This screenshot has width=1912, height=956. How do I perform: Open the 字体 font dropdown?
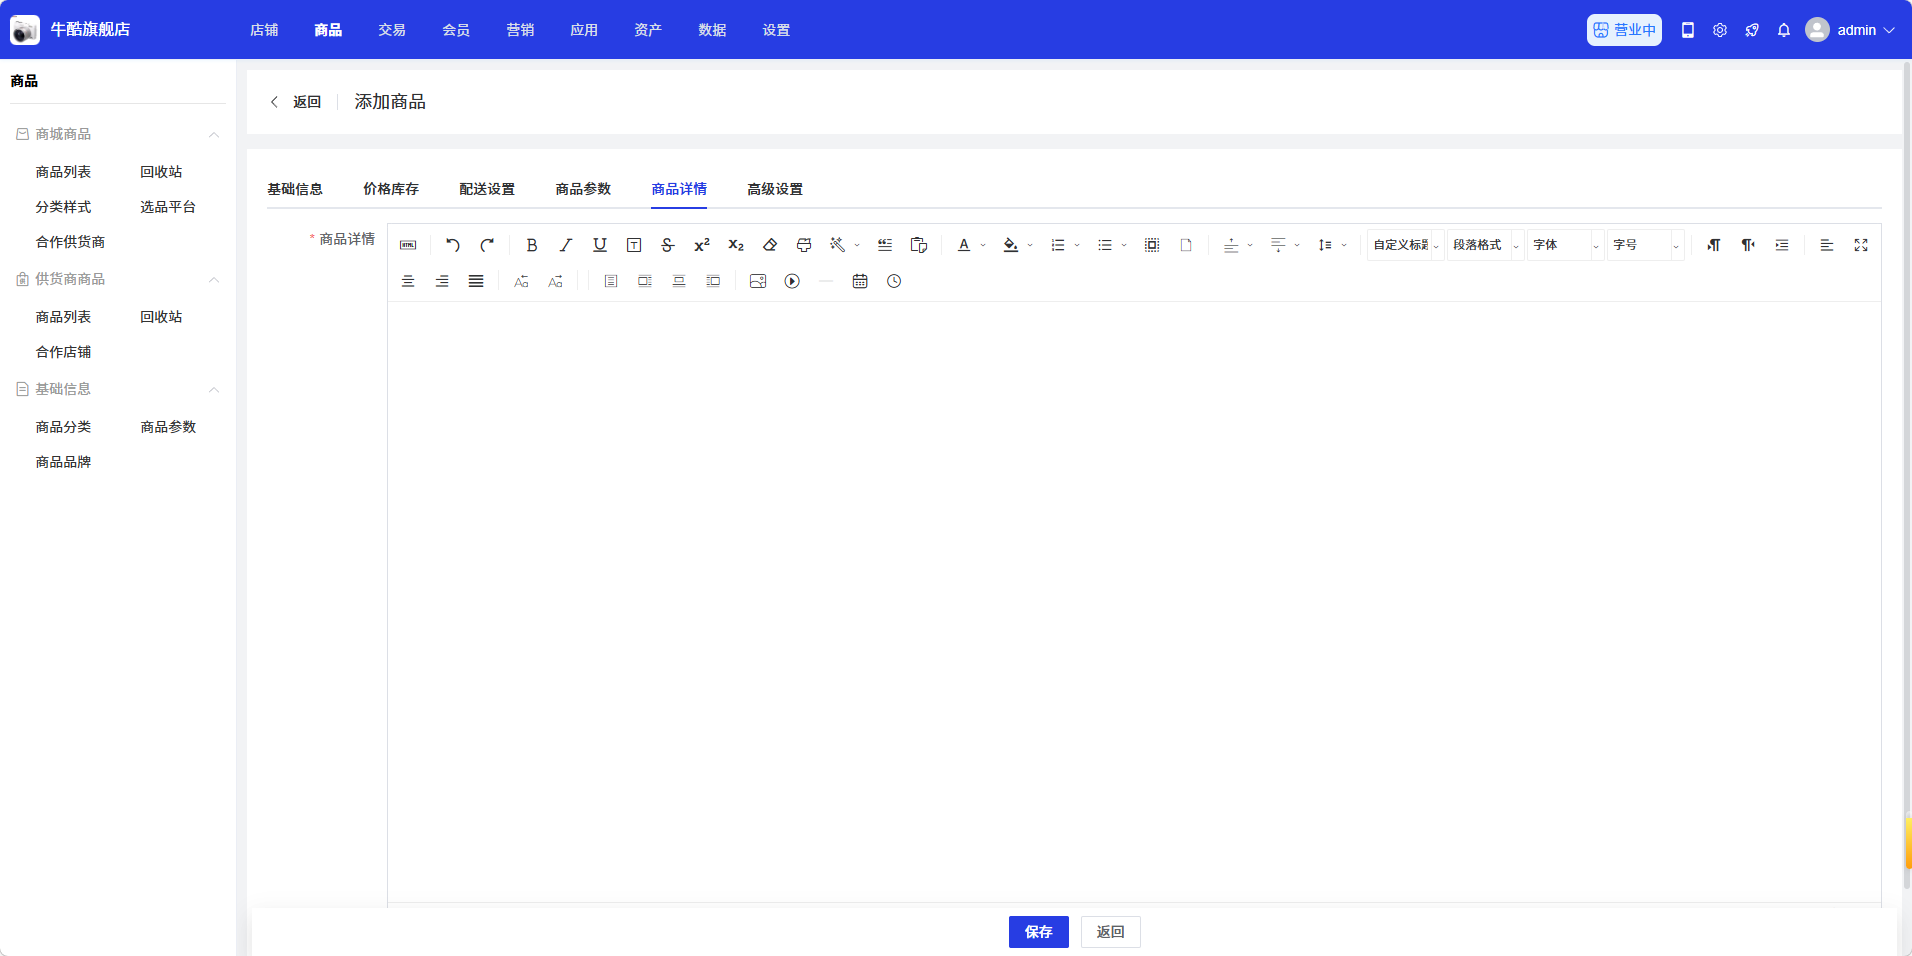(x=1565, y=245)
